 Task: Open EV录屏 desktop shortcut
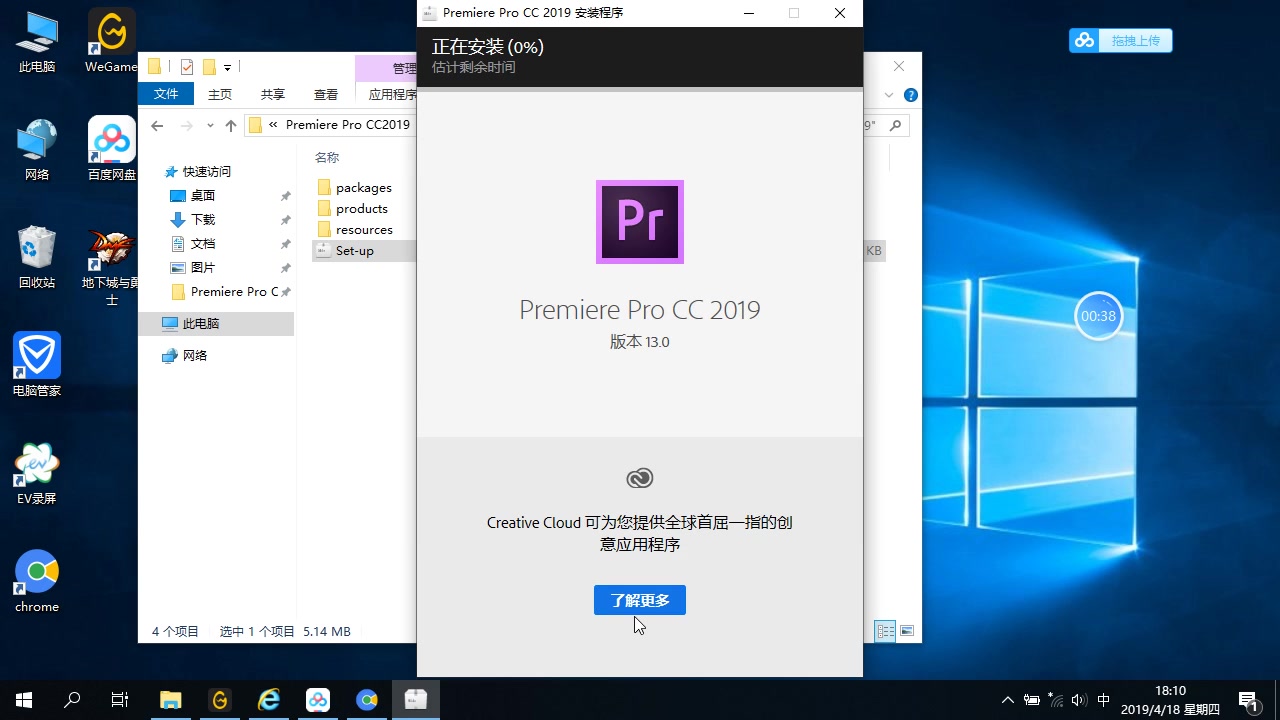[37, 474]
